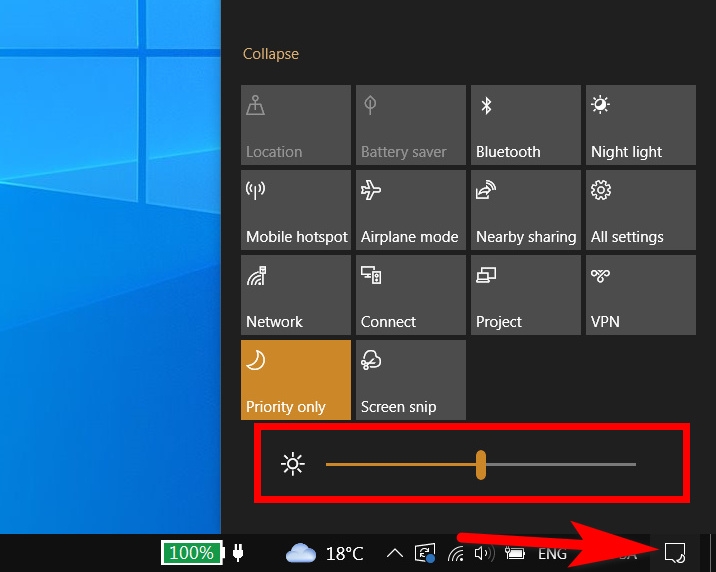Open All settings tile
This screenshot has width=716, height=572.
(641, 210)
